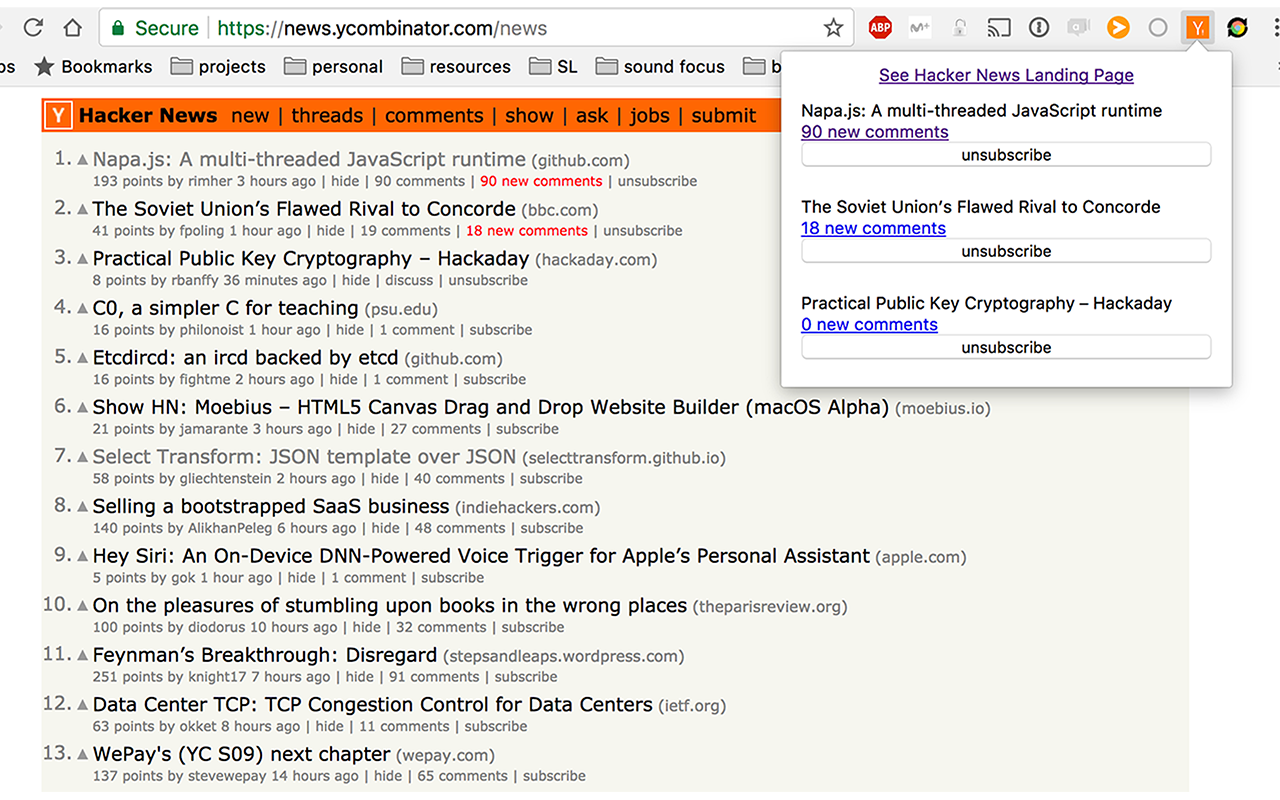View user diodorus profile link
1280x800 pixels.
(x=217, y=628)
